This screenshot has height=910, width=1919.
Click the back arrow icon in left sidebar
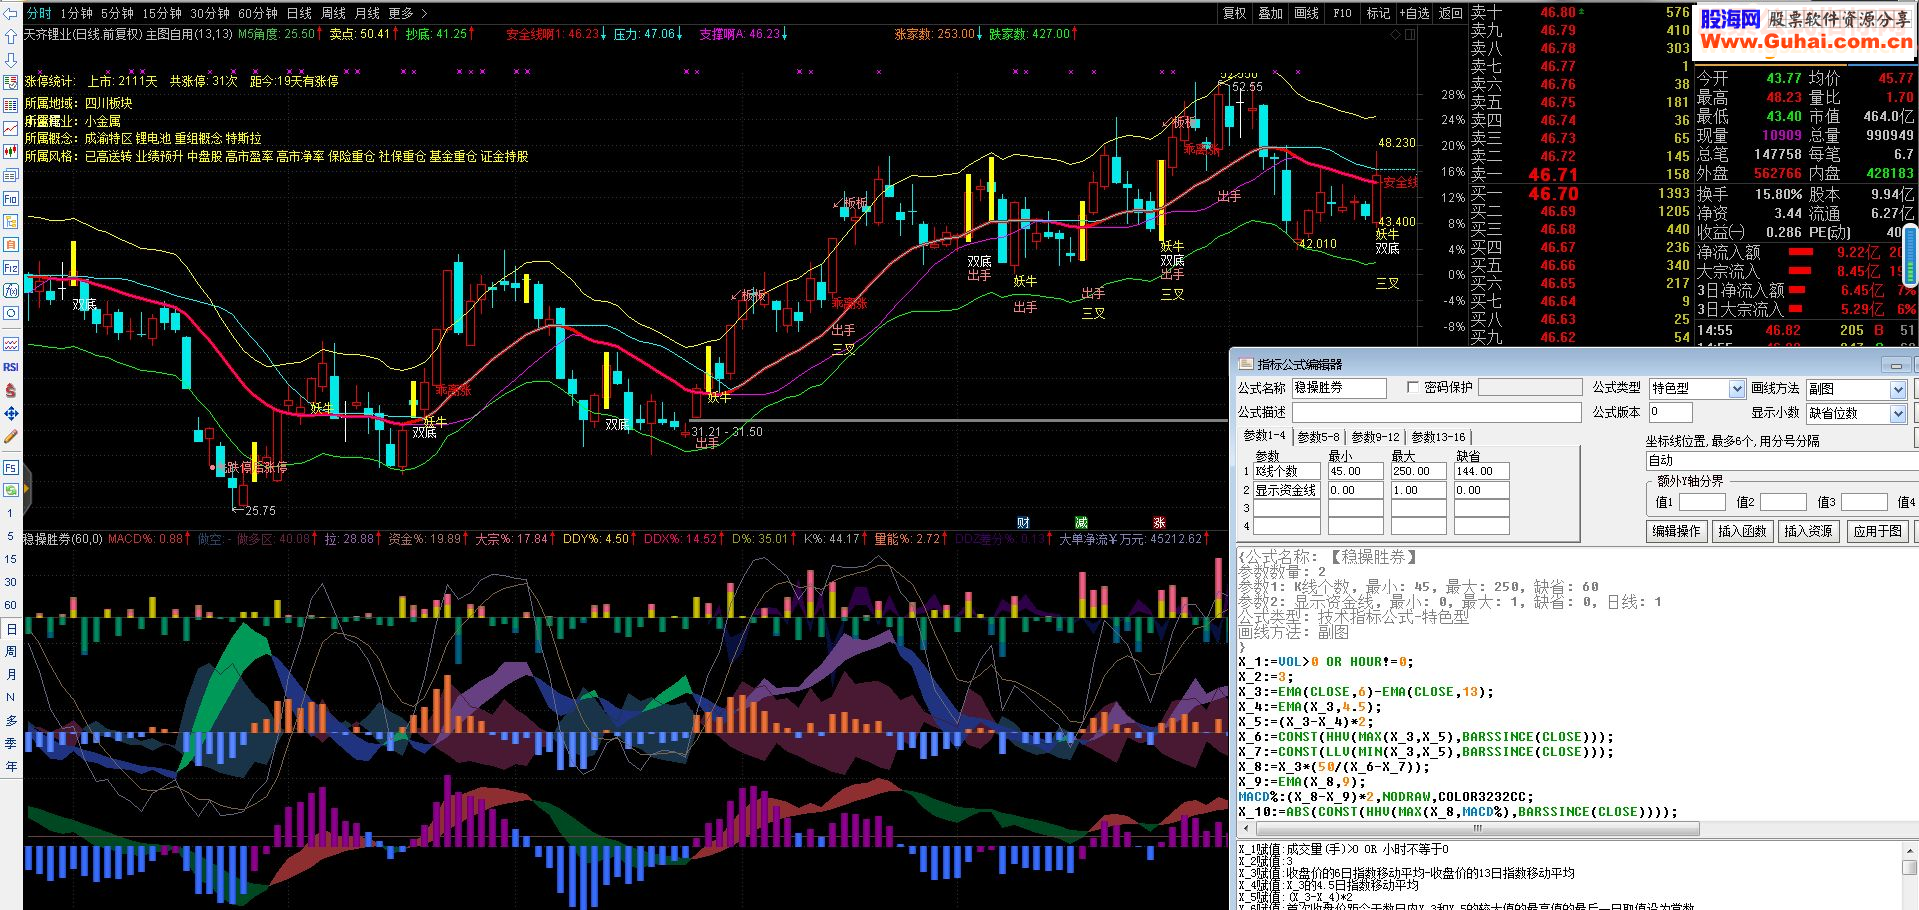coord(11,13)
